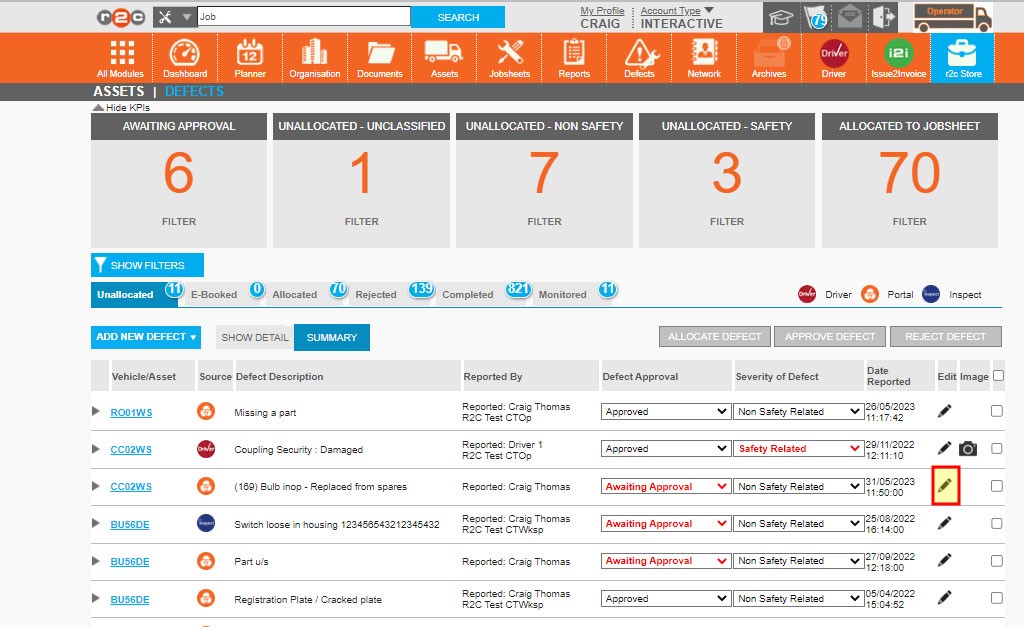Click the SHOW FILTERS button

[x=147, y=265]
